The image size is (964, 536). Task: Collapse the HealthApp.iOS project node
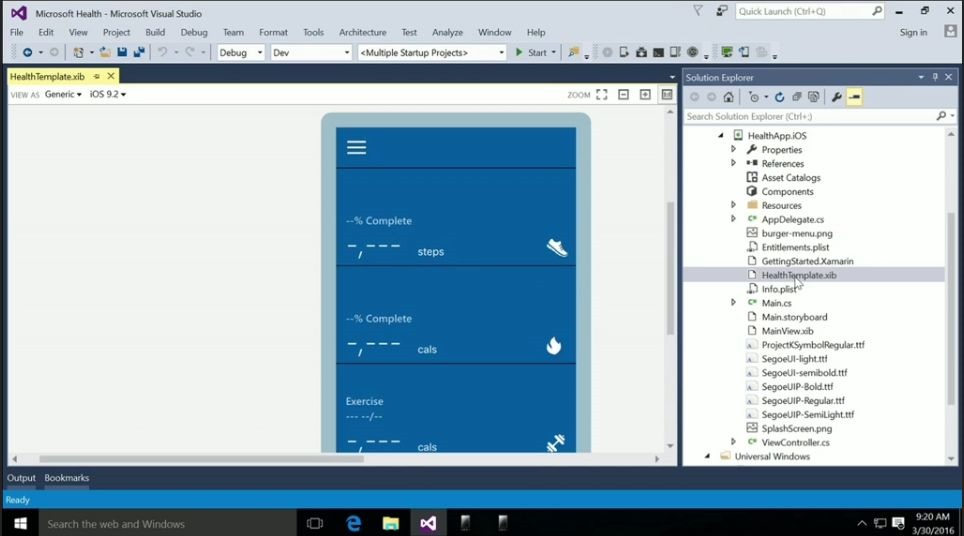point(720,135)
